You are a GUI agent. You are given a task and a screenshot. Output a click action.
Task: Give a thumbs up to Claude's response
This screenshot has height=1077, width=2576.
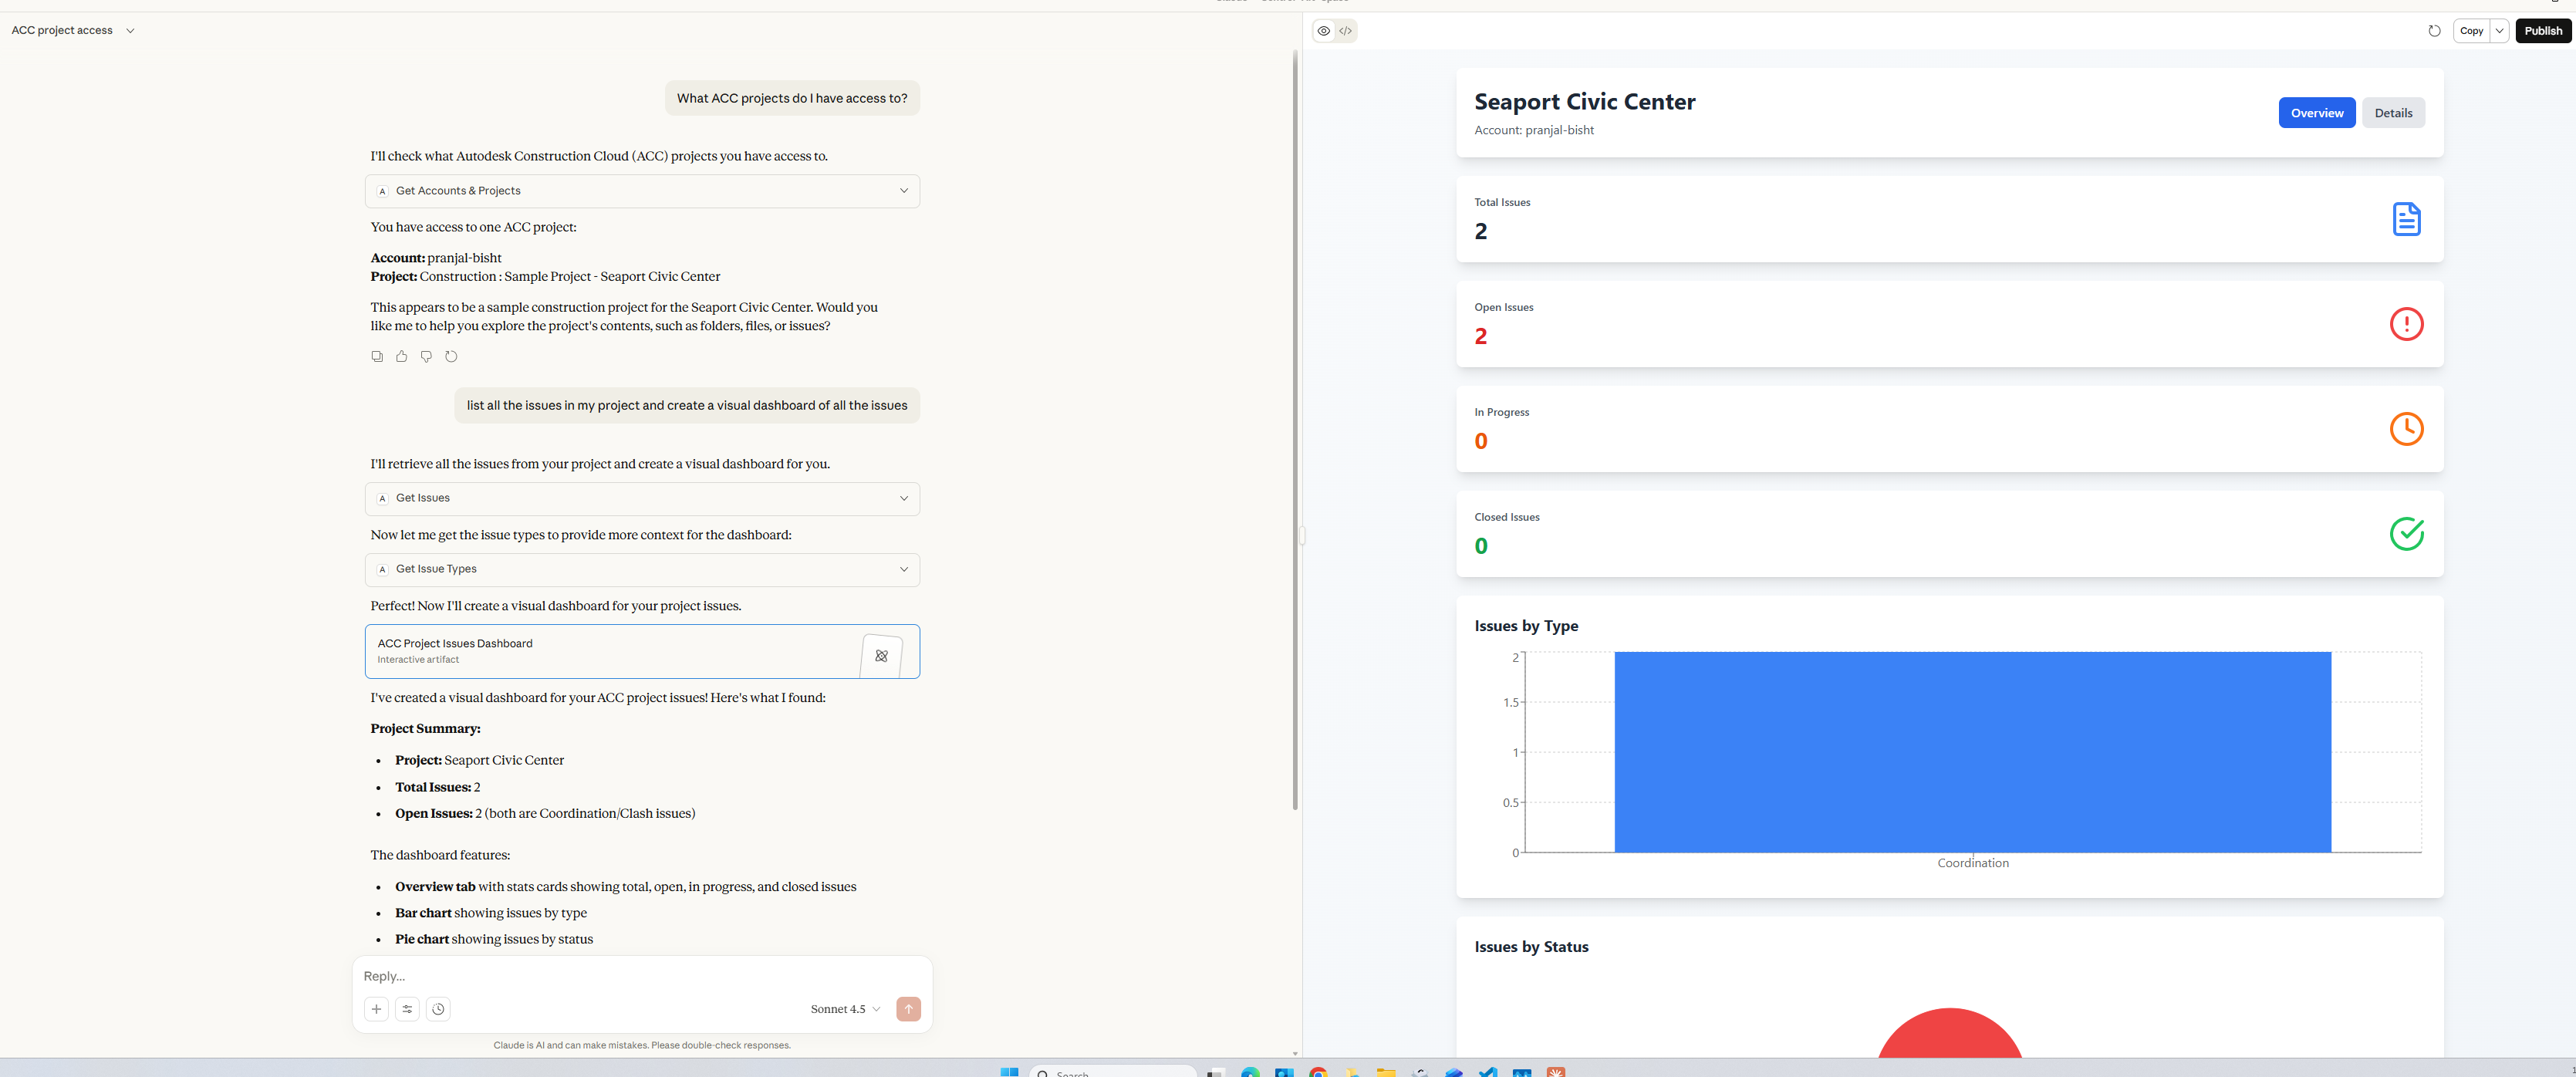(x=401, y=356)
